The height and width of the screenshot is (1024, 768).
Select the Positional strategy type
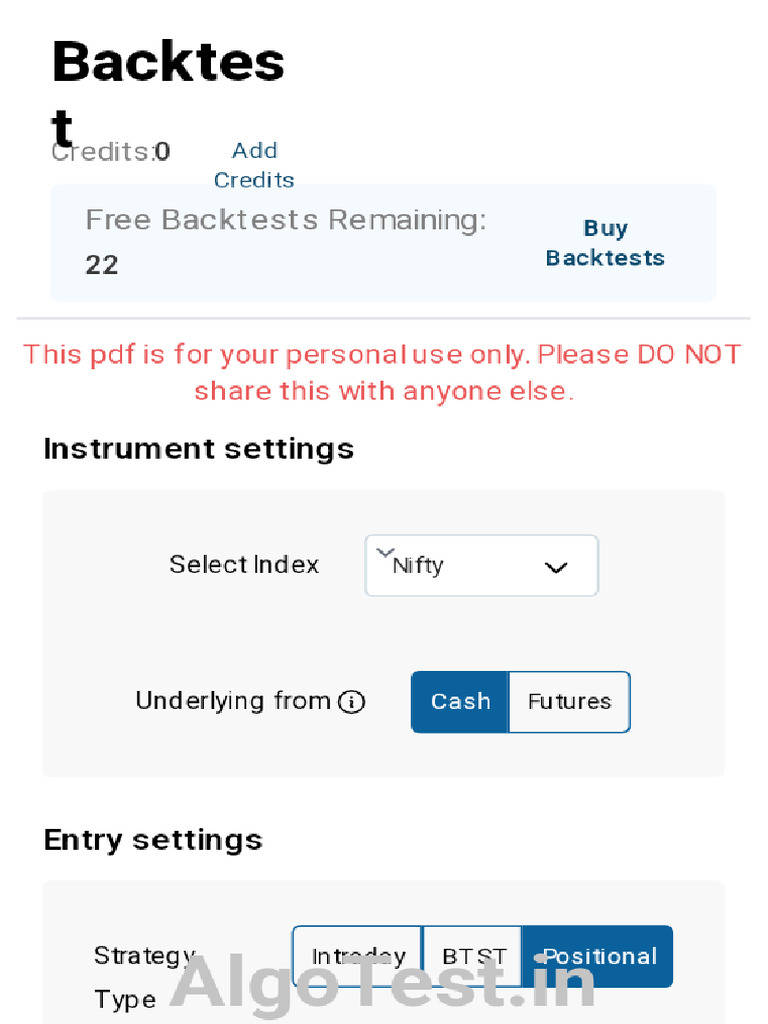(598, 956)
